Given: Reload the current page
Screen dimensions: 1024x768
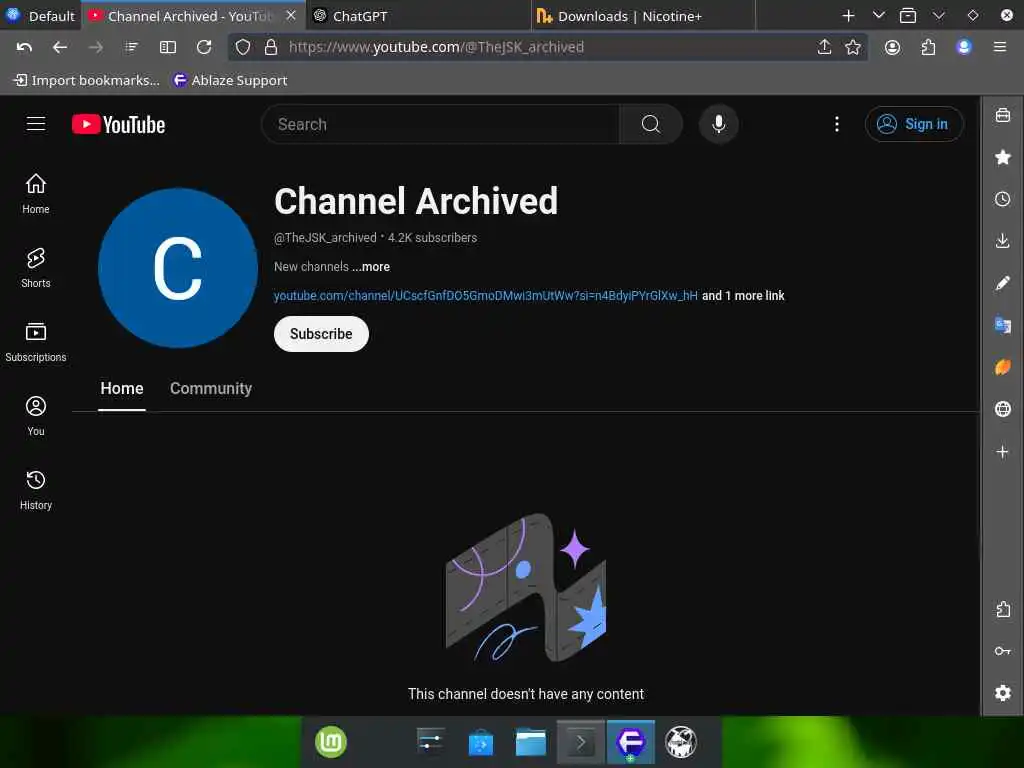Looking at the screenshot, I should (204, 47).
